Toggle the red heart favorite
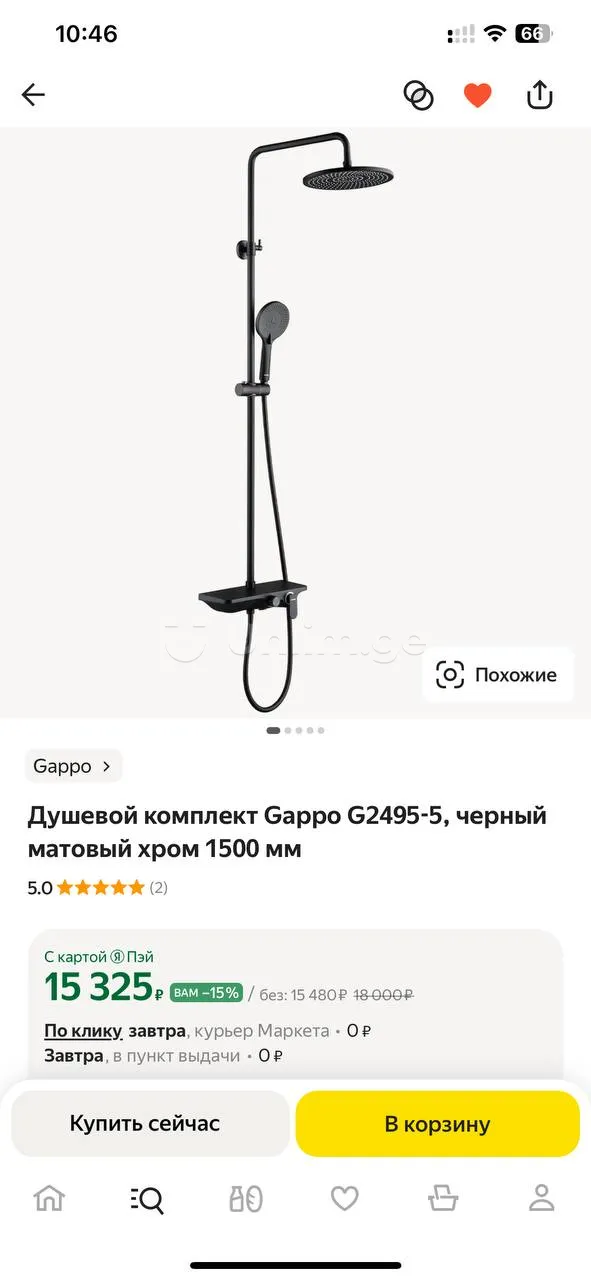Image resolution: width=591 pixels, height=1280 pixels. coord(478,96)
